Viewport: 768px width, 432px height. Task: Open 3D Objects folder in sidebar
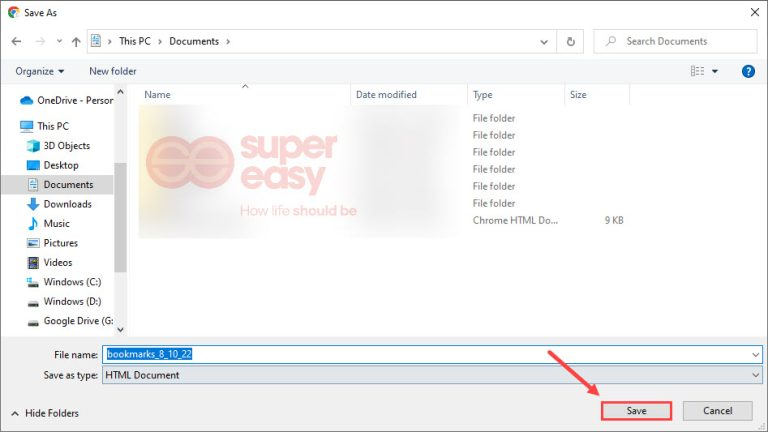(x=67, y=146)
